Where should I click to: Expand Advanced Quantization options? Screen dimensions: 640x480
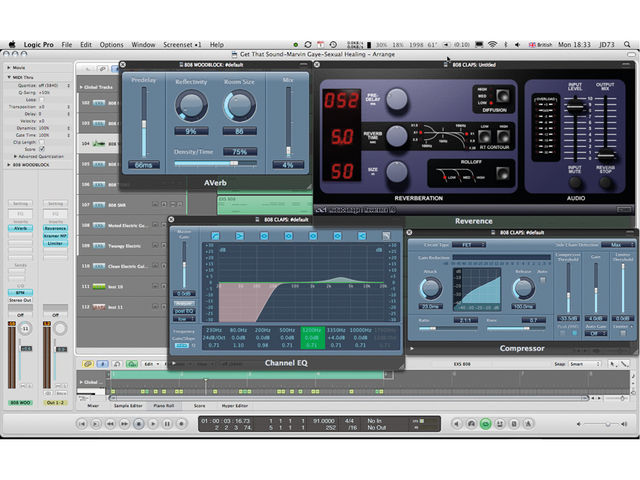tap(16, 156)
